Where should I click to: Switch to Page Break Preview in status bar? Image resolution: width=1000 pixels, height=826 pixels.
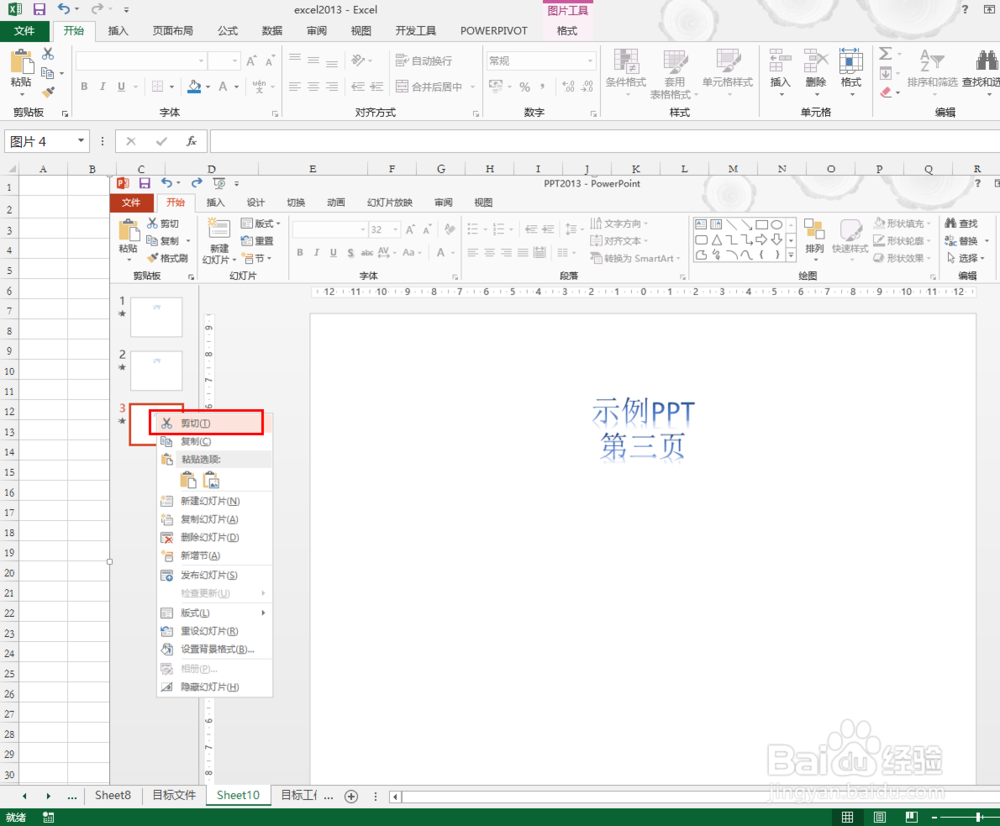[x=911, y=817]
